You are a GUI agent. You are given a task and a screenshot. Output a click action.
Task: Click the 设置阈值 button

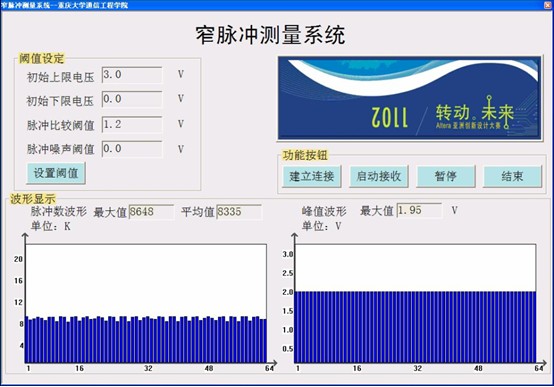56,173
